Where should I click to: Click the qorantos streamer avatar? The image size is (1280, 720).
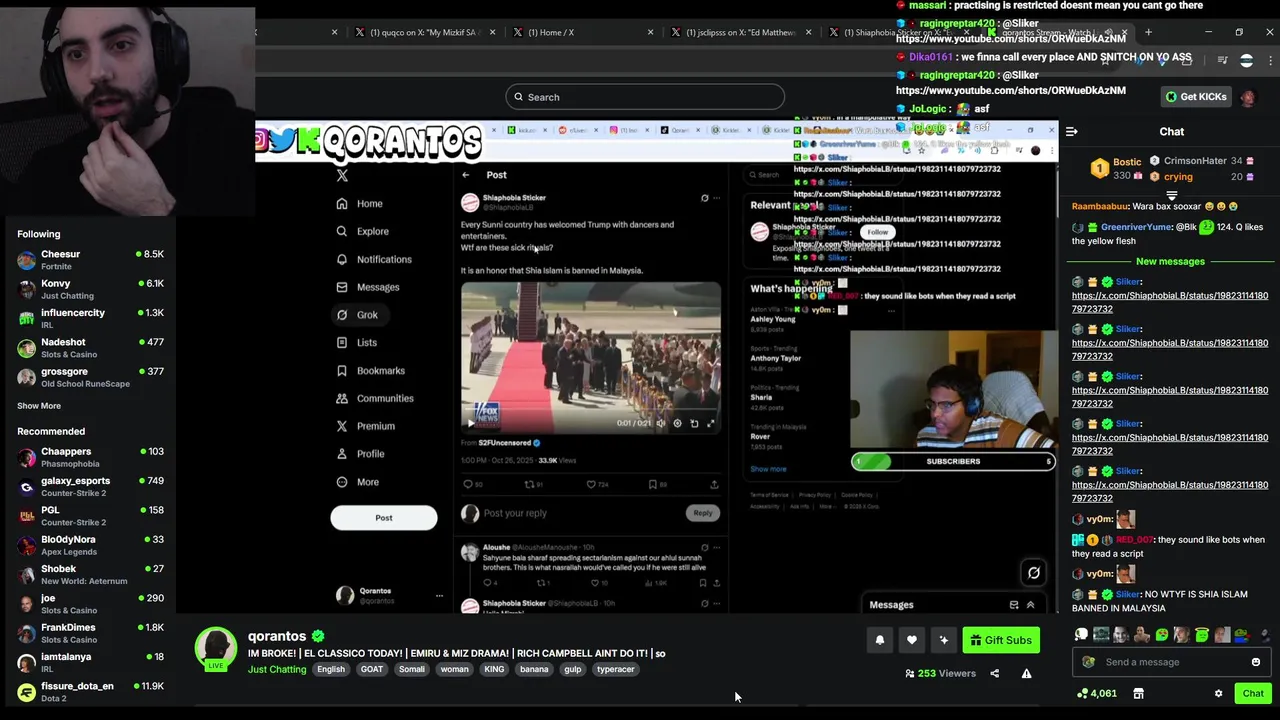click(215, 648)
